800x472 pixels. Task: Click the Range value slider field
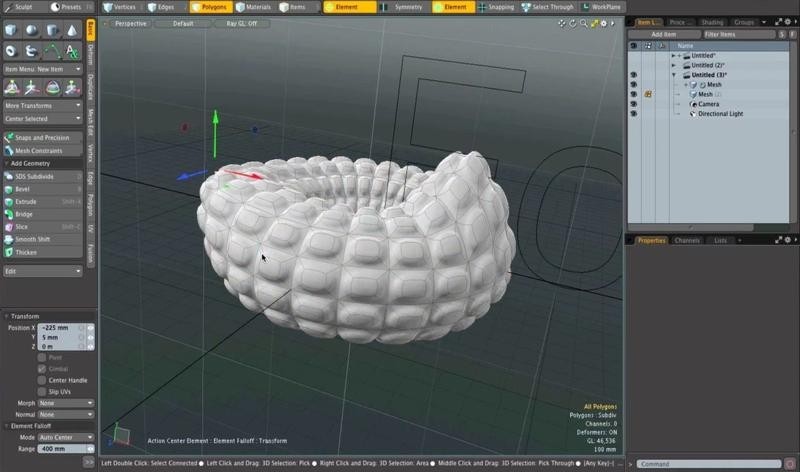click(x=62, y=448)
